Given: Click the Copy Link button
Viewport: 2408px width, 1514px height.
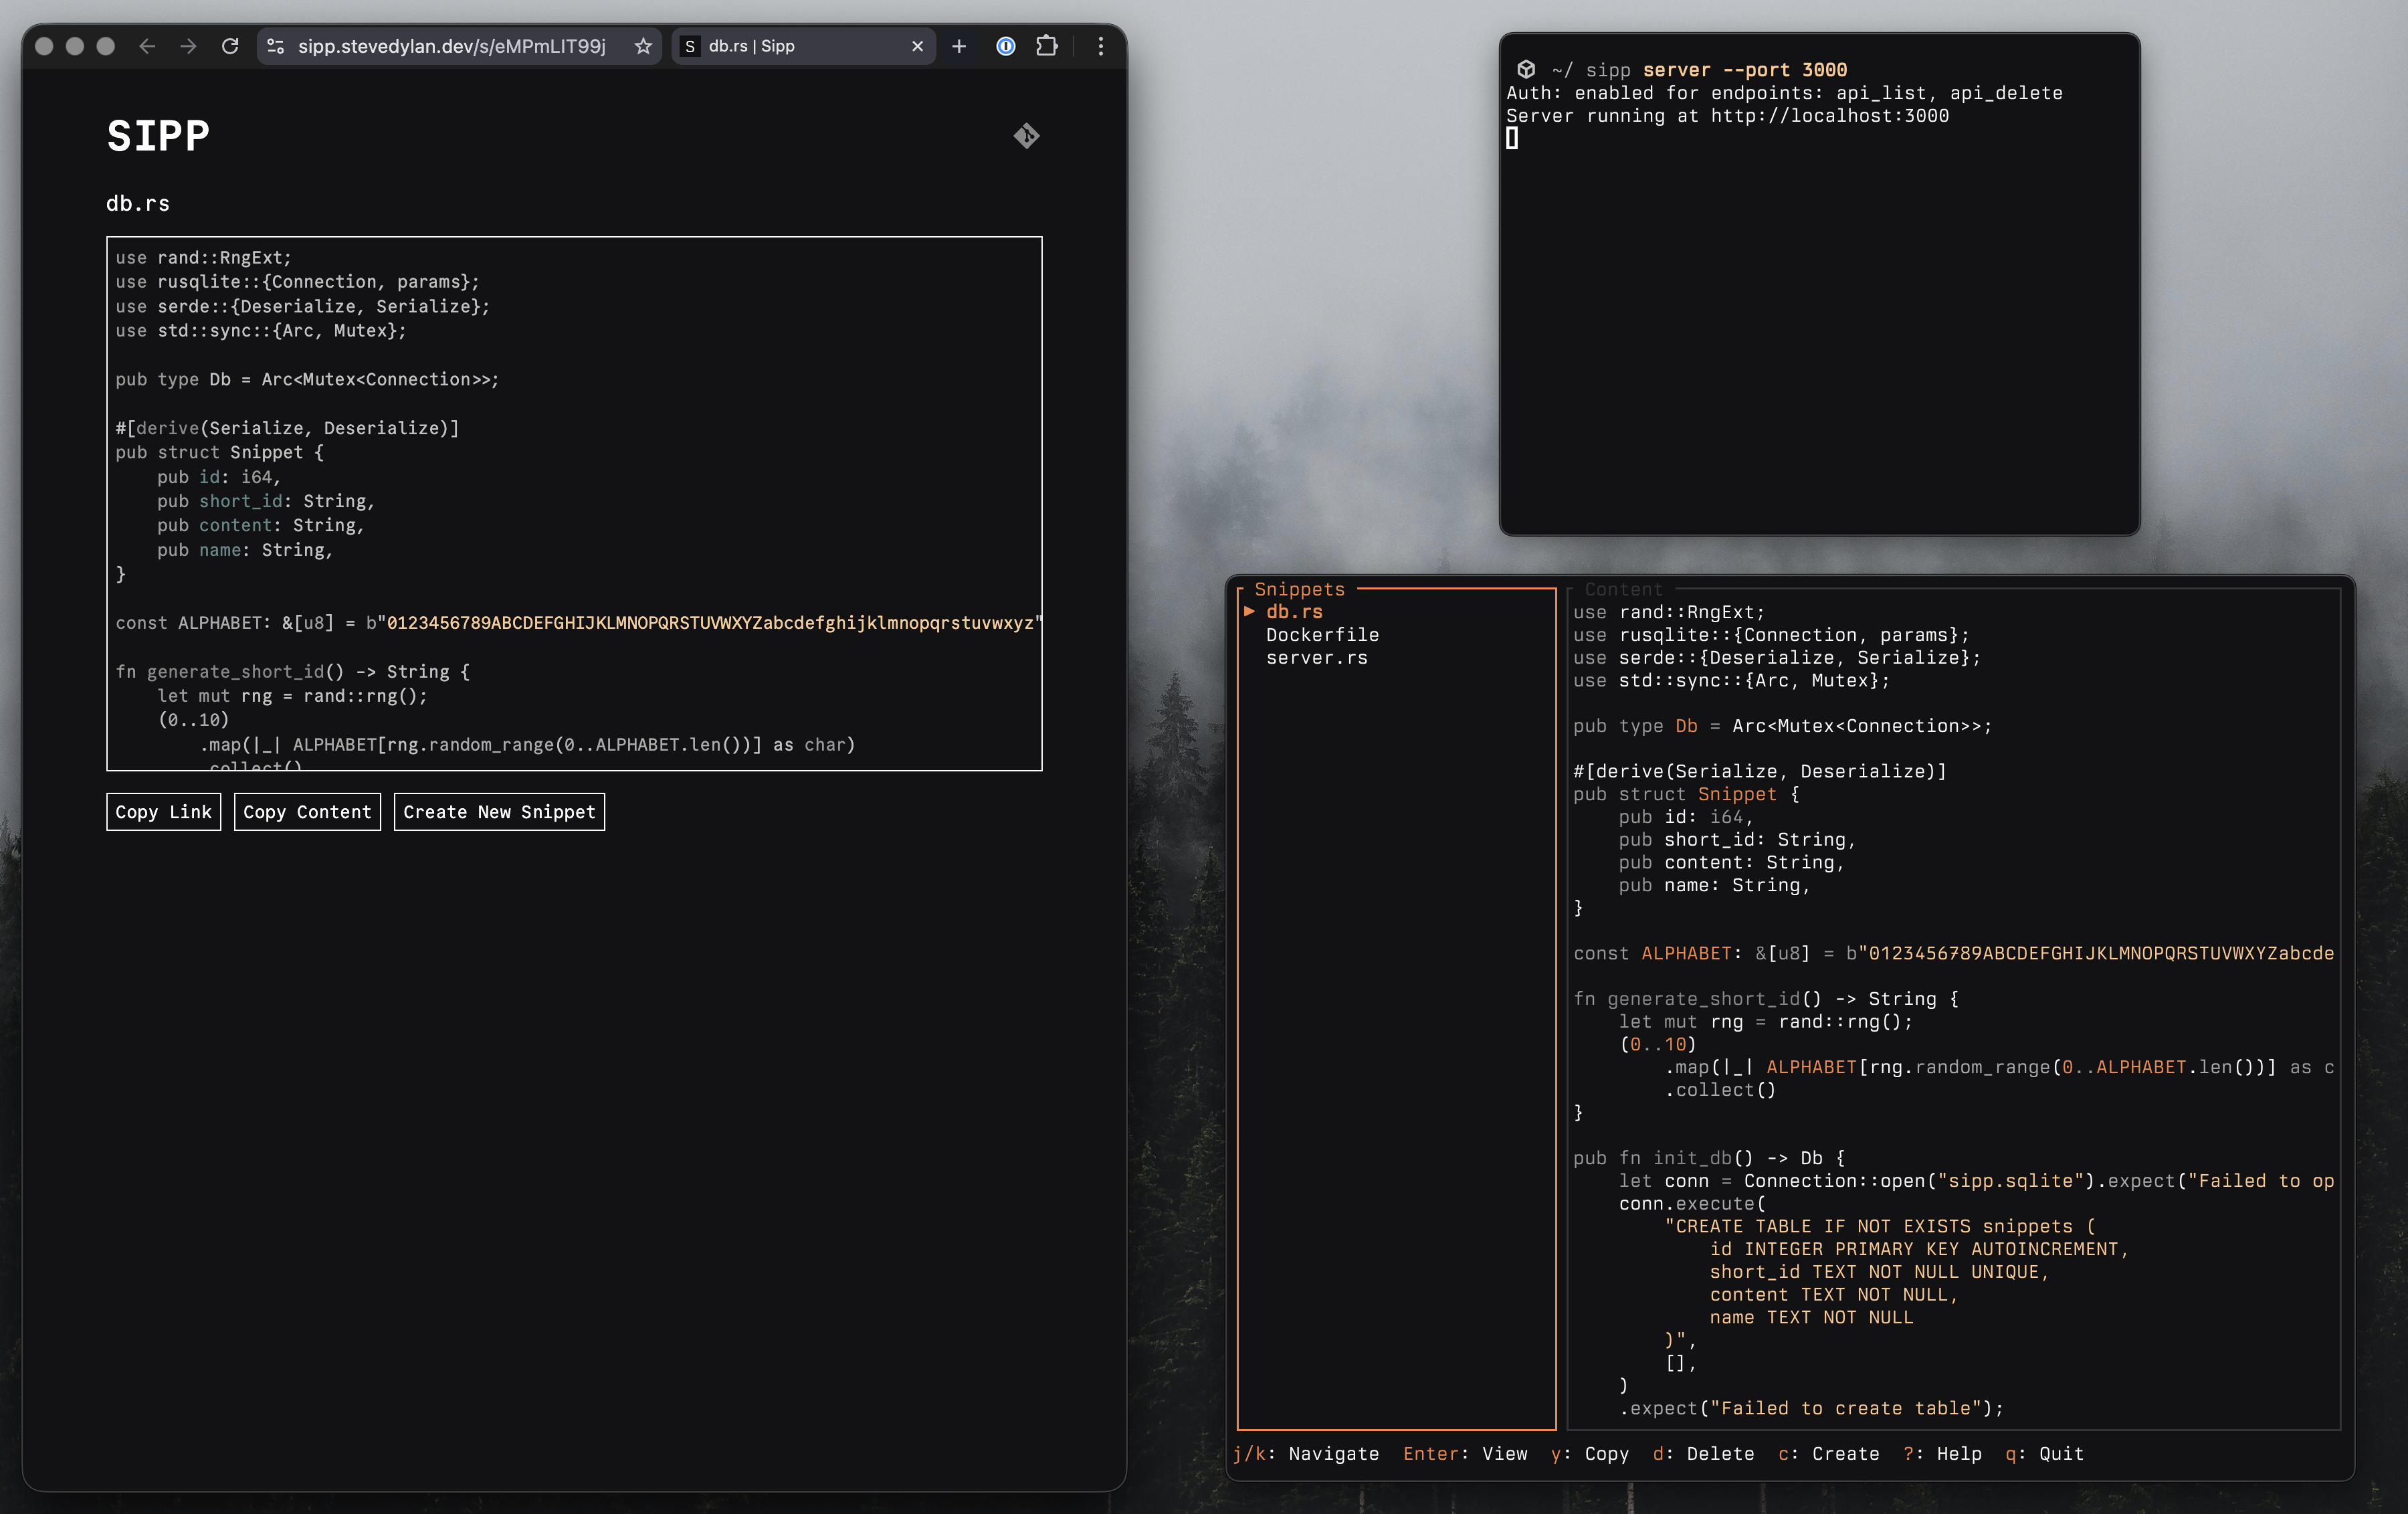Looking at the screenshot, I should [163, 812].
